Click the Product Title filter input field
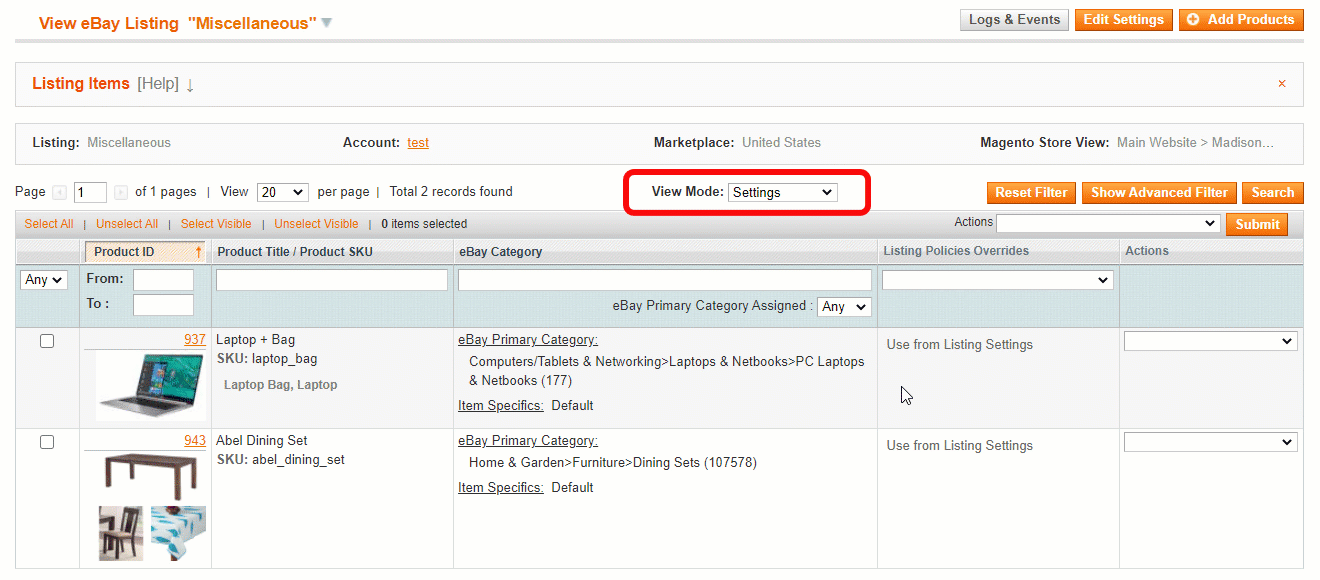Screen dimensions: 1320x580 (x=331, y=279)
